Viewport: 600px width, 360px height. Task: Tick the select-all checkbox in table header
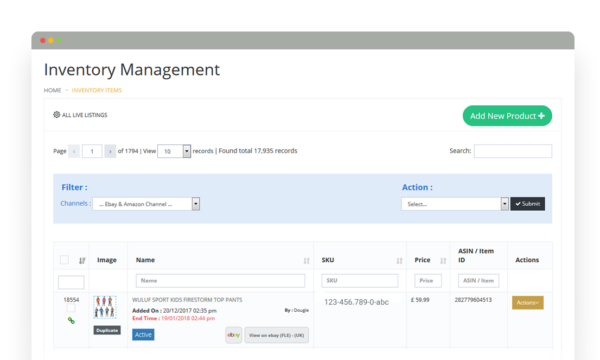click(64, 260)
